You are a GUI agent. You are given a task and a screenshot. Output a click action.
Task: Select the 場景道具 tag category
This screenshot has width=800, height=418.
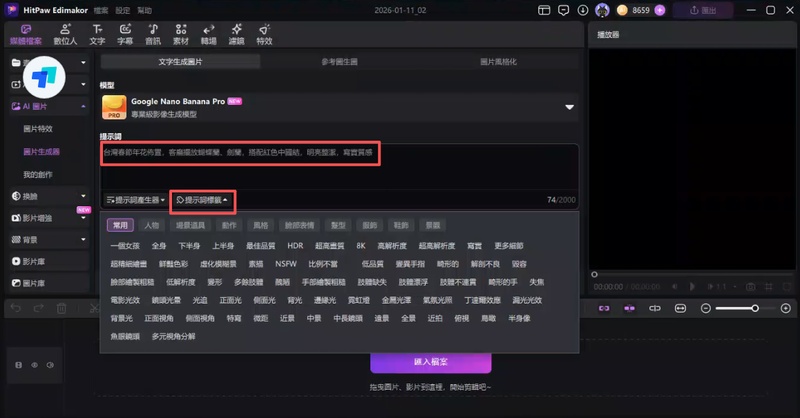(190, 225)
